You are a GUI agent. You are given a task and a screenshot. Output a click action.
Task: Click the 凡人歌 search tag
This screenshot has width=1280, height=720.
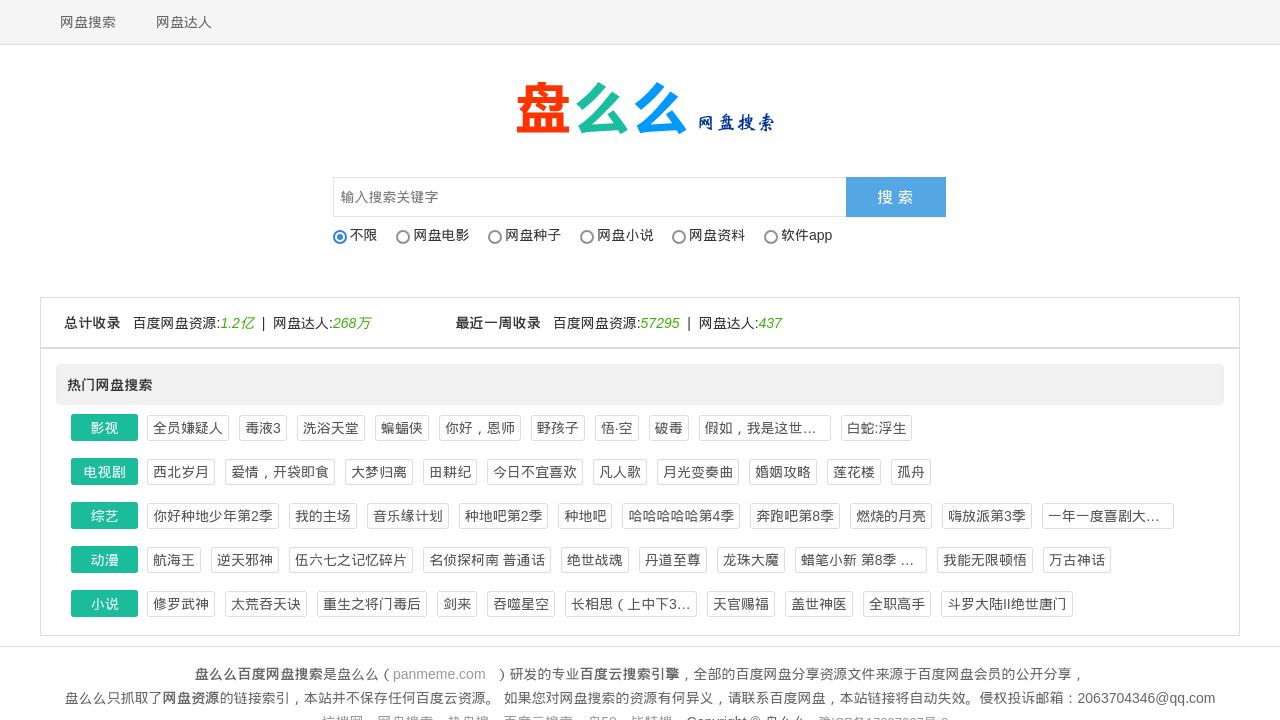tap(620, 472)
